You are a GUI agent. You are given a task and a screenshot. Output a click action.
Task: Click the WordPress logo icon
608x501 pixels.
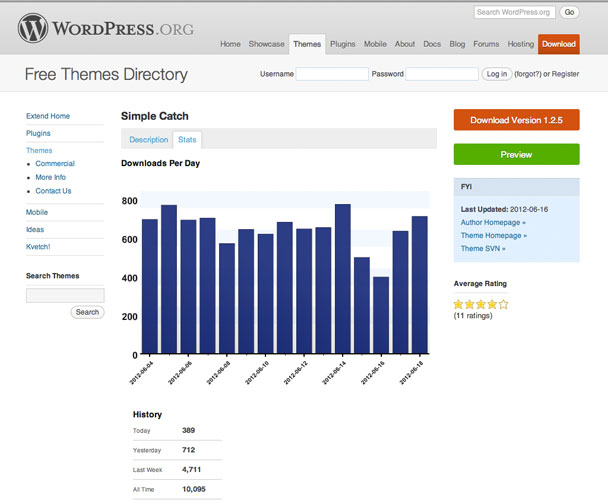point(33,28)
